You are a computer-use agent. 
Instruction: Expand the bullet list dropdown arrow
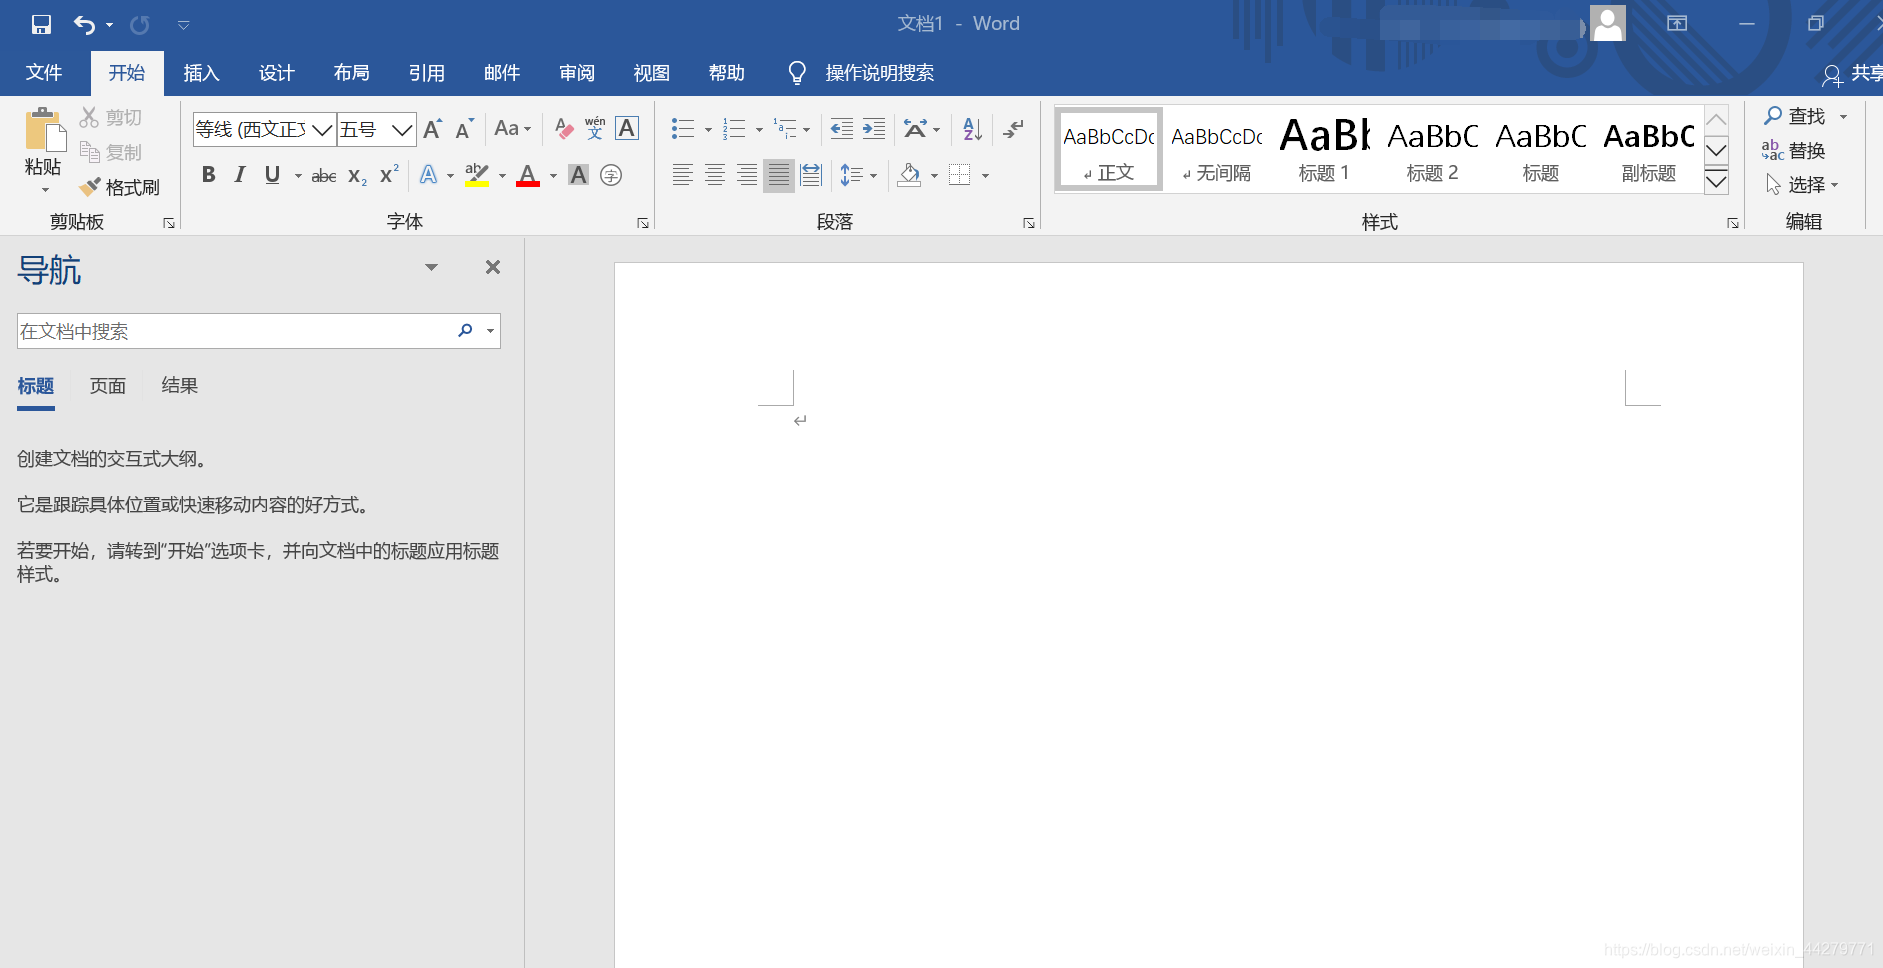(x=708, y=130)
